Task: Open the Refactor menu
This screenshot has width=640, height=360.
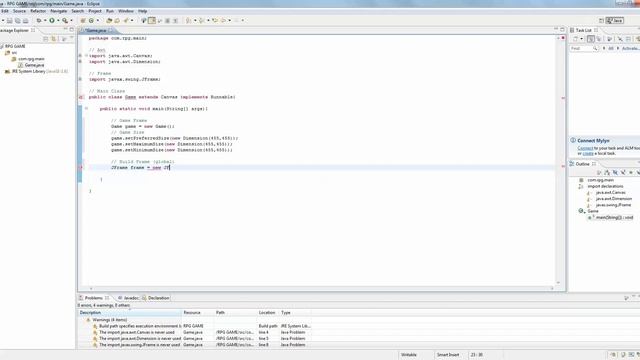Action: pos(38,11)
